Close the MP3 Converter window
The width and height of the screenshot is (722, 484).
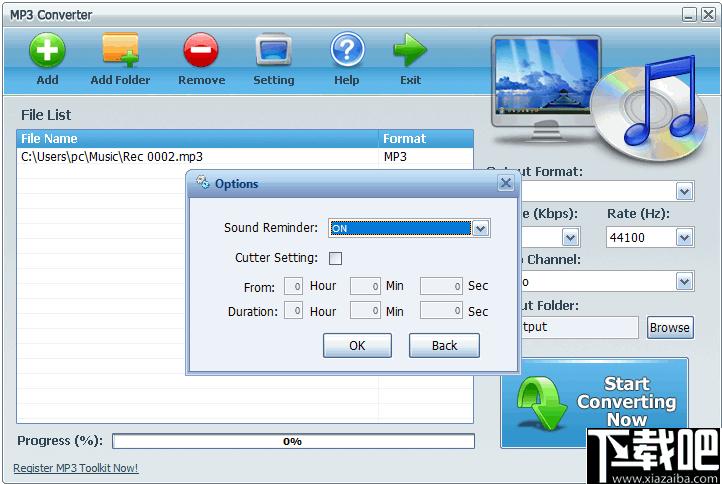point(708,15)
